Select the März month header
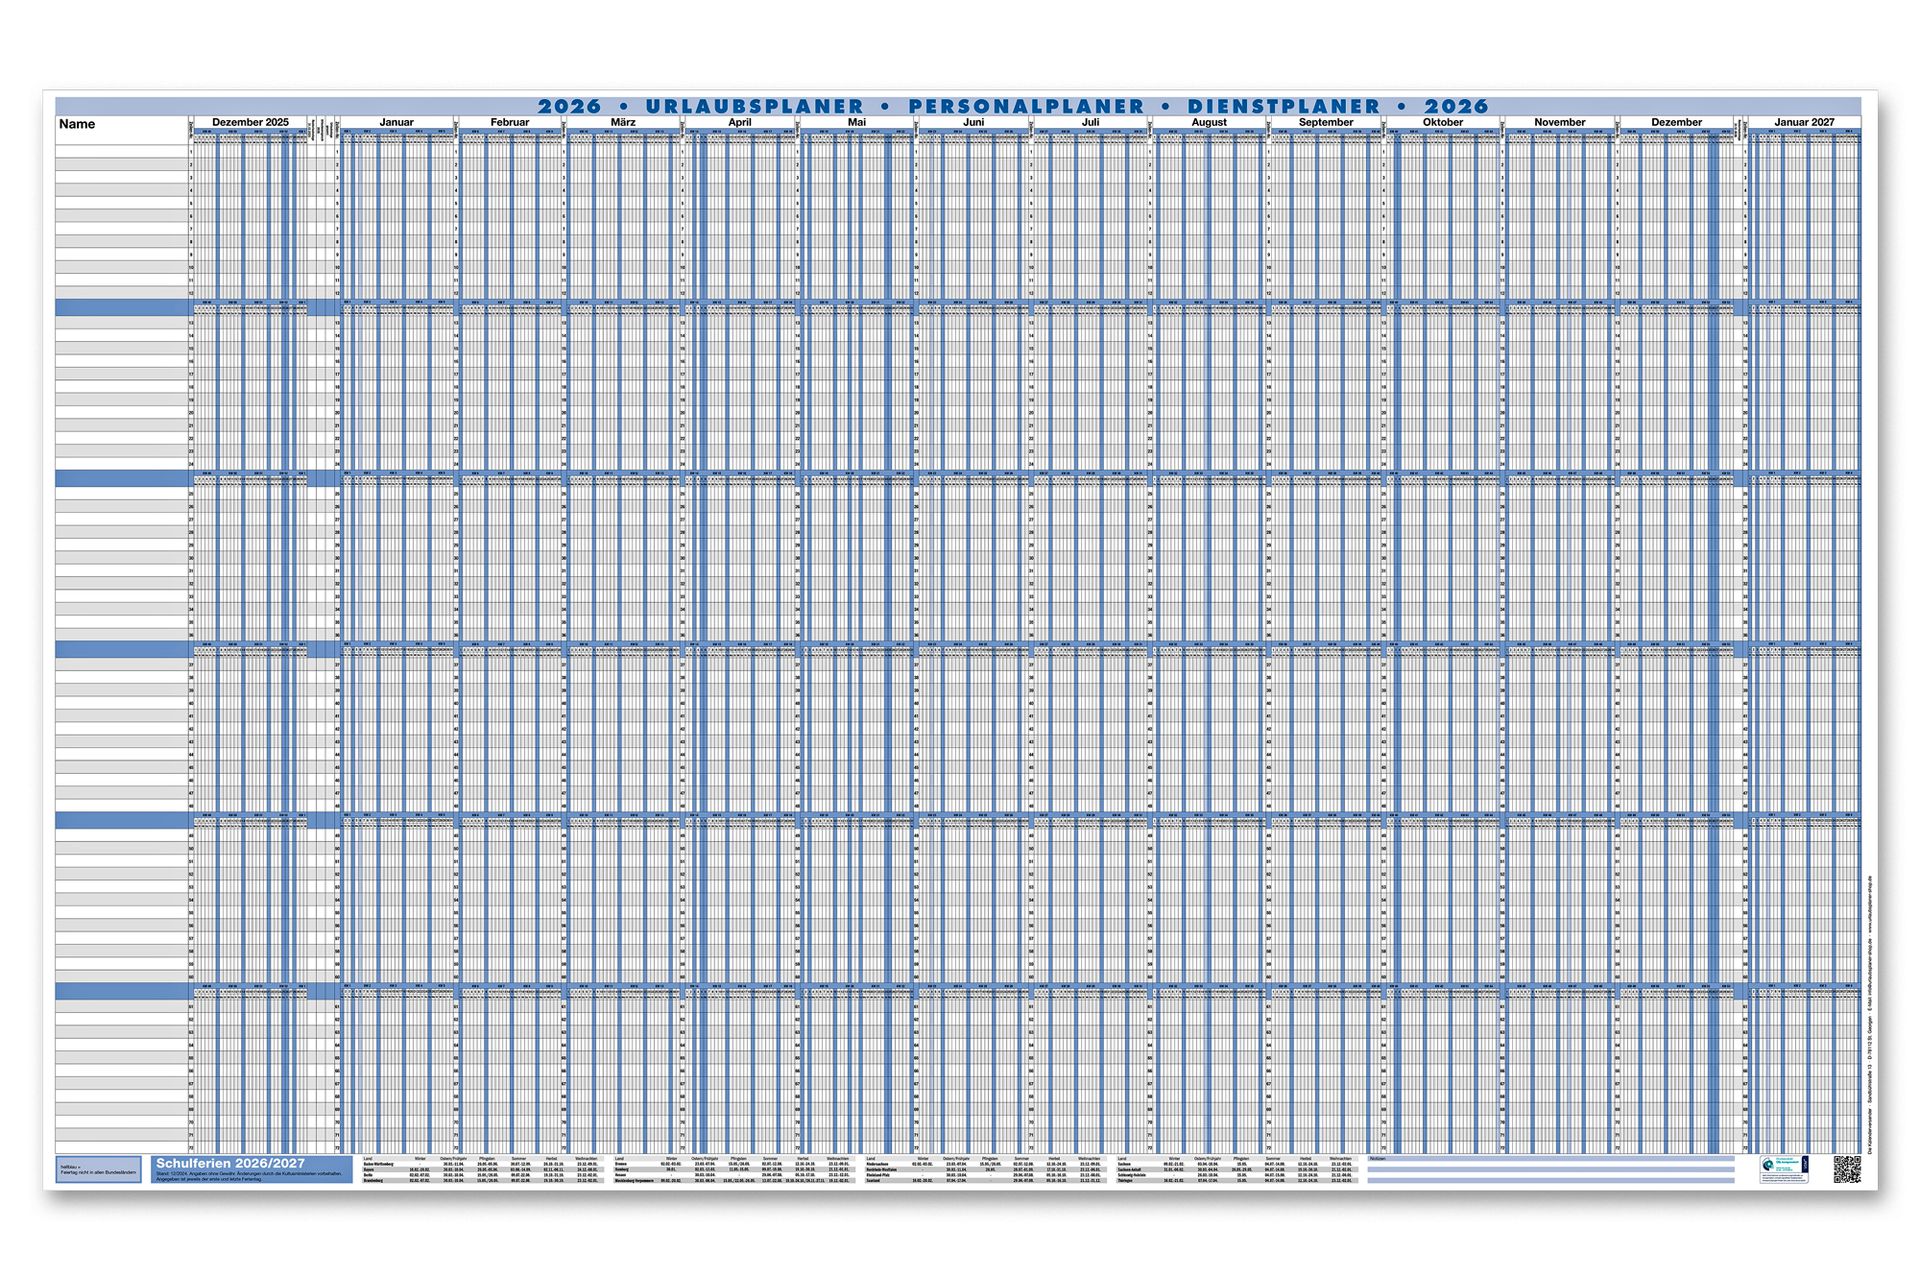Image resolution: width=1920 pixels, height=1280 pixels. [622, 122]
